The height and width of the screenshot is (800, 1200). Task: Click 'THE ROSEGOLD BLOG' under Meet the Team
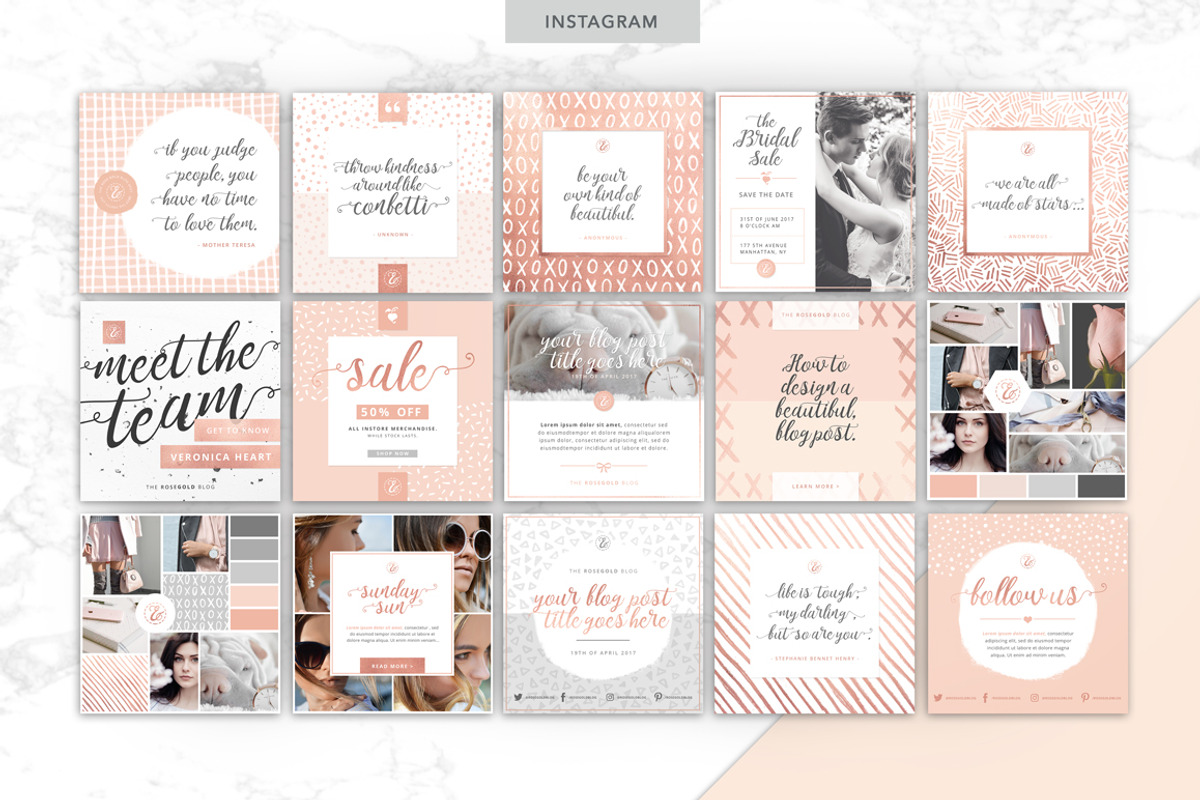tap(180, 487)
